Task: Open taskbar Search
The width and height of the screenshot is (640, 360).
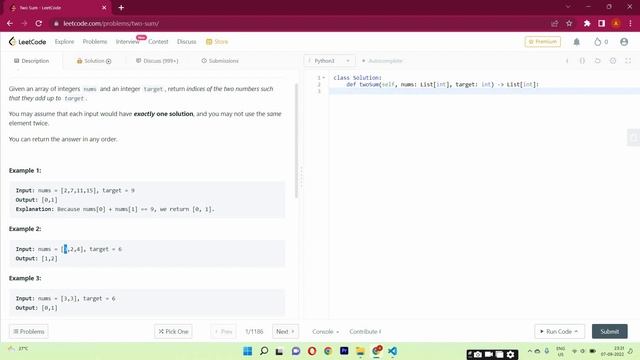Action: (x=264, y=351)
